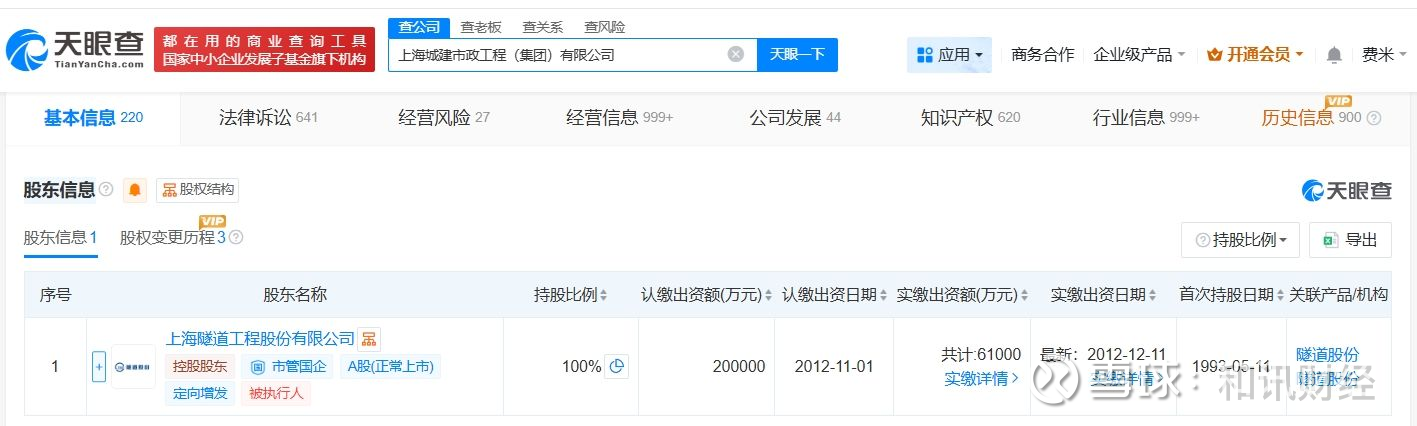The height and width of the screenshot is (426, 1417).
Task: Open the 经营信息 tab
Action: [620, 118]
